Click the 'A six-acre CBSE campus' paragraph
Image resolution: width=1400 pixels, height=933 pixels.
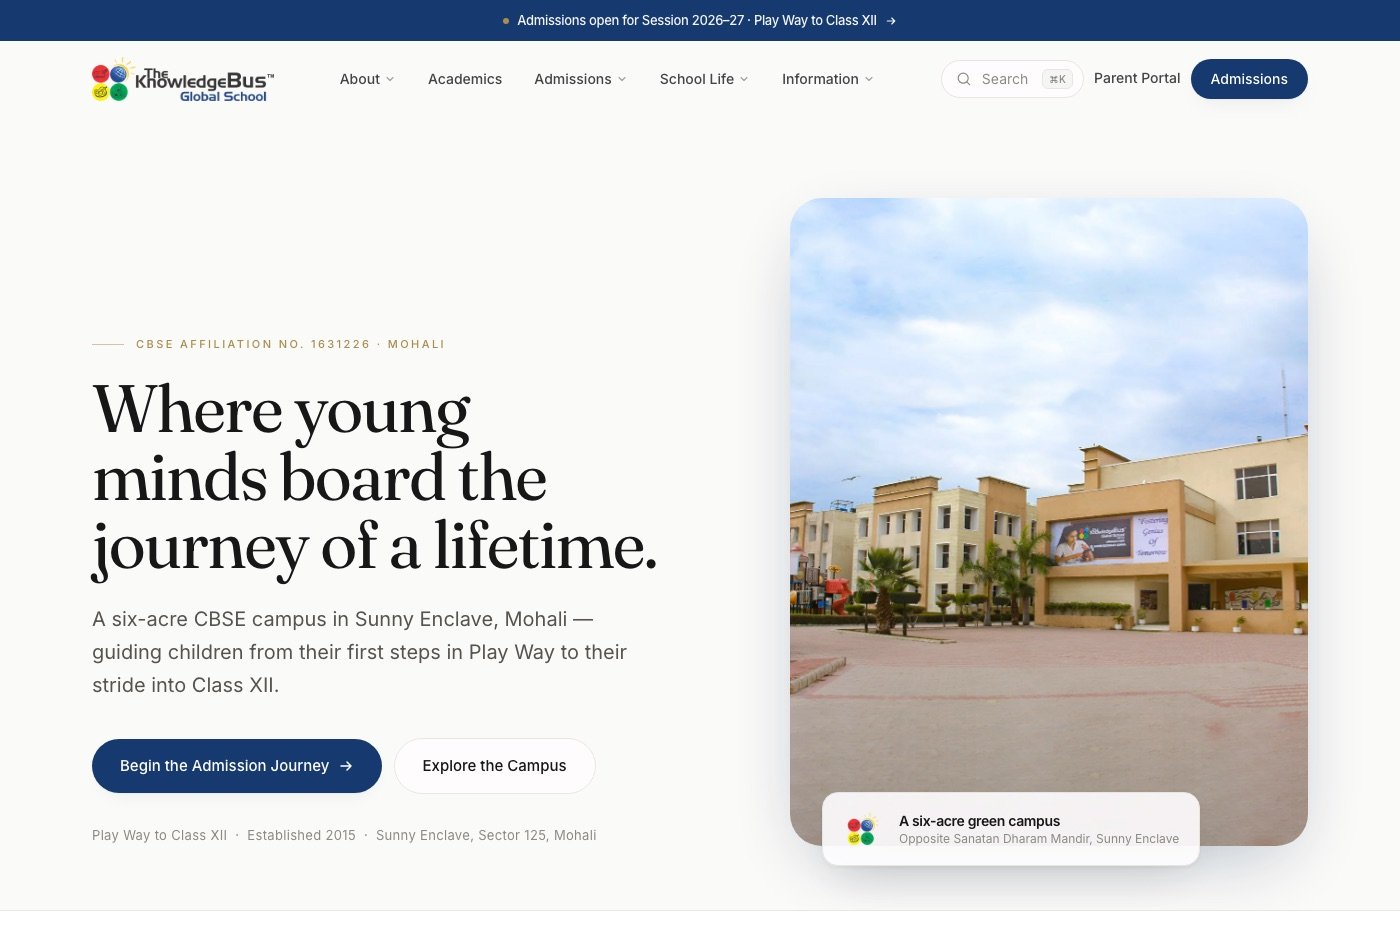click(360, 652)
